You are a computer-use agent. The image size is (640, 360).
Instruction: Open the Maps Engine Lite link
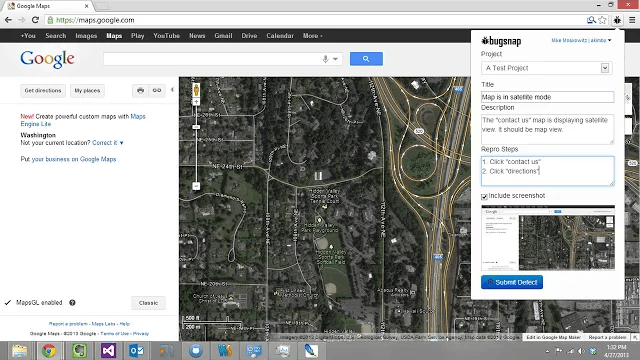[x=83, y=120]
